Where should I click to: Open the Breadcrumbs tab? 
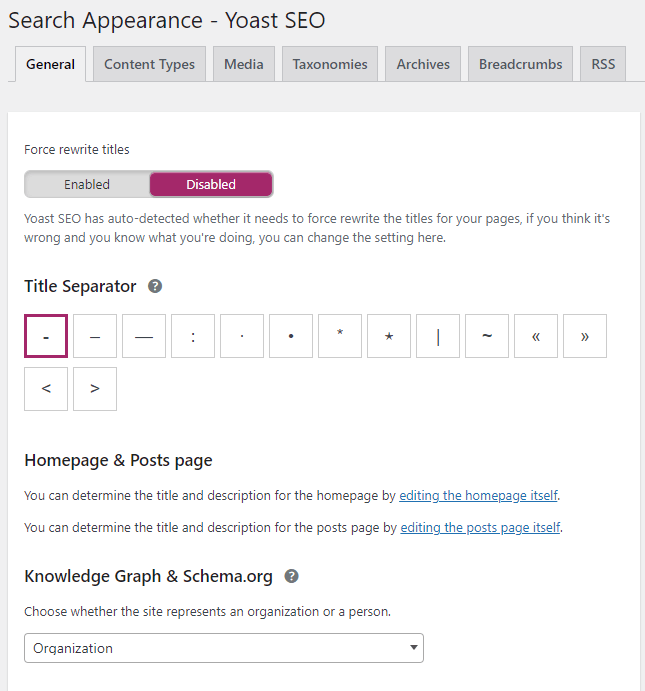pos(520,64)
